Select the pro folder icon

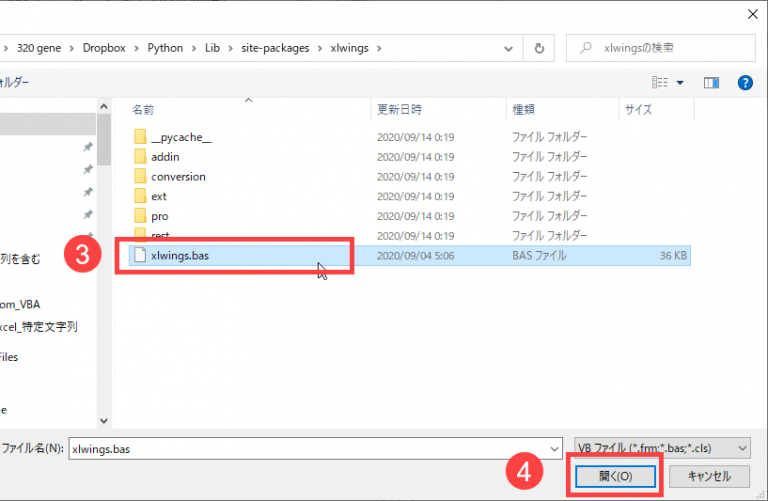click(x=140, y=215)
